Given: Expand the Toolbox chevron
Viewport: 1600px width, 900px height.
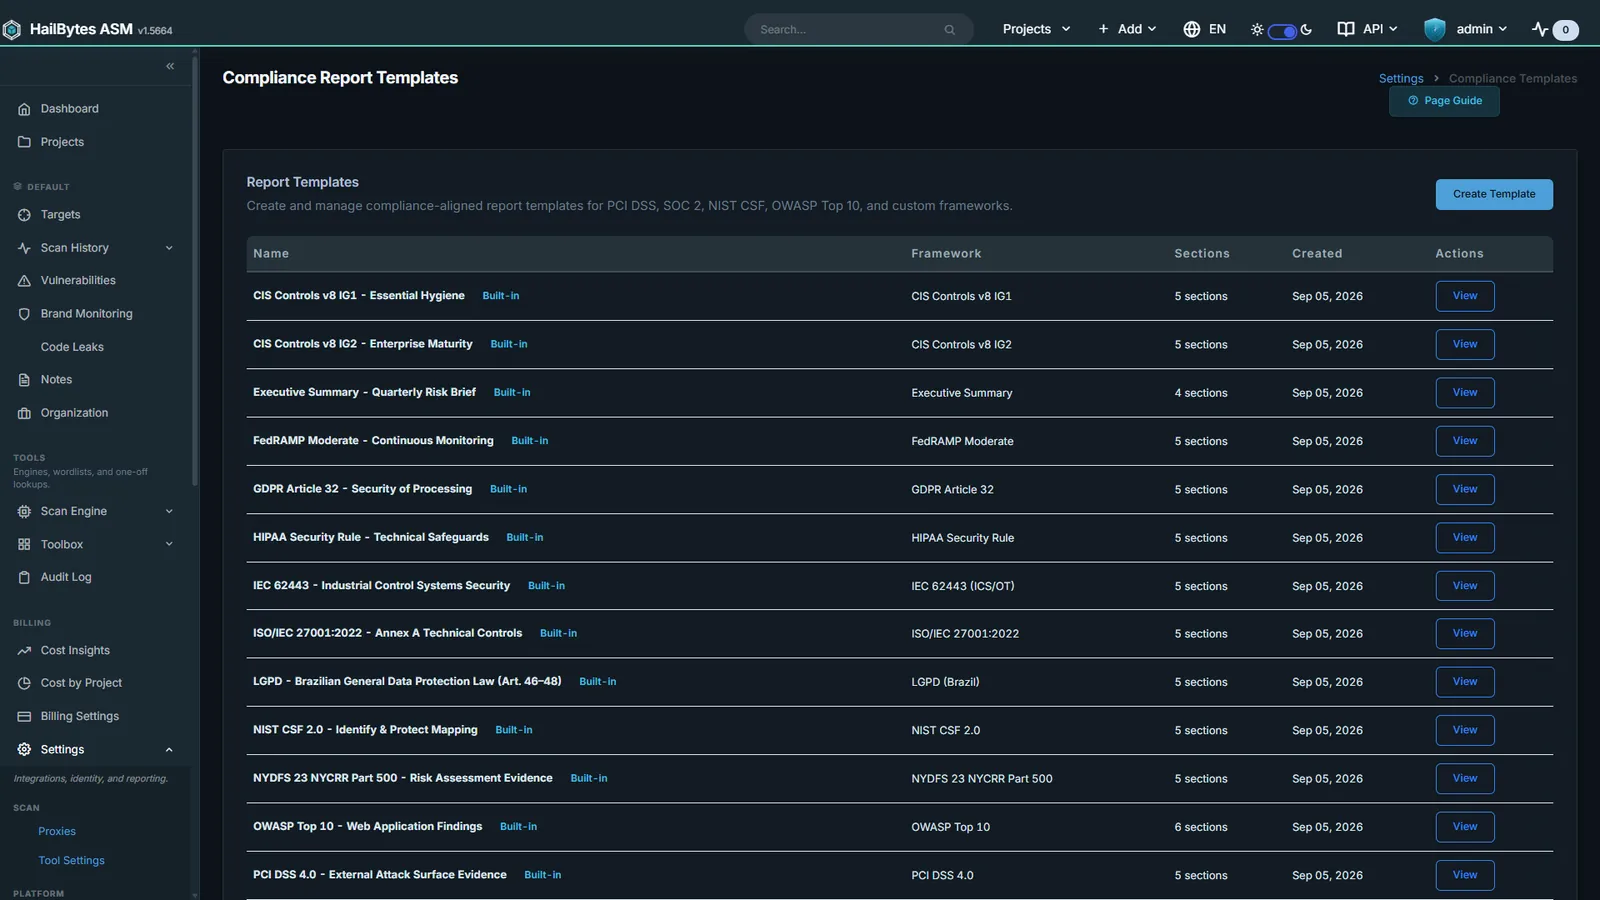Looking at the screenshot, I should 169,544.
